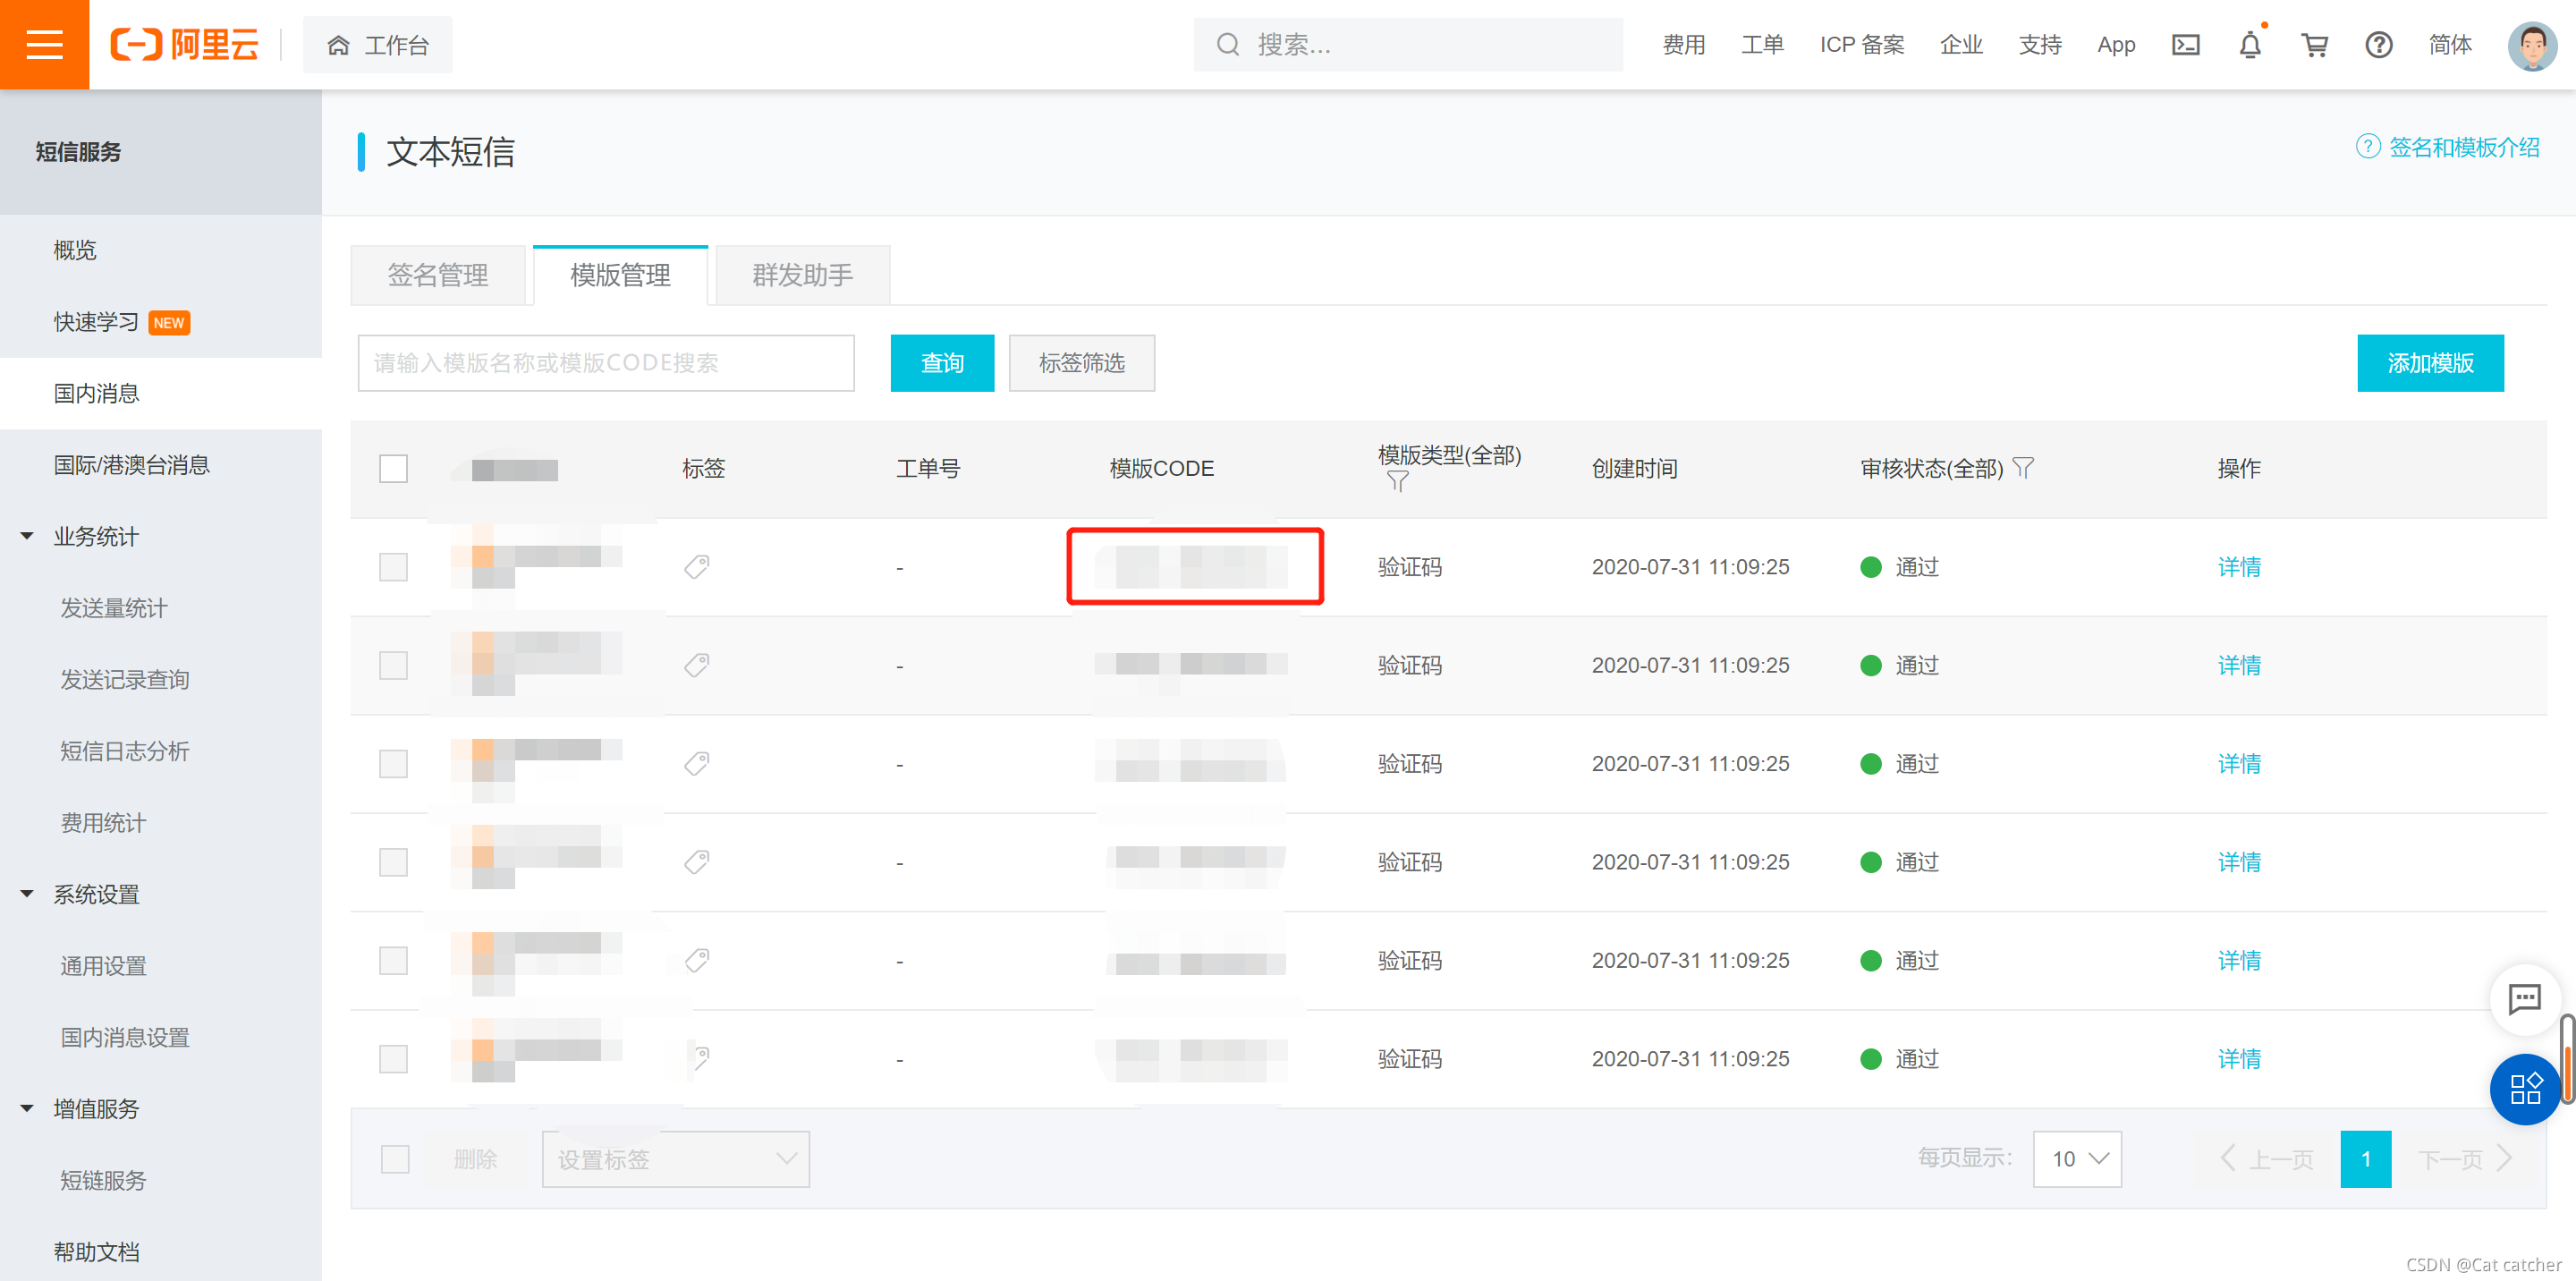Open 工单 in the top navigation
Screen dimensions: 2576x1281
pos(1762,45)
